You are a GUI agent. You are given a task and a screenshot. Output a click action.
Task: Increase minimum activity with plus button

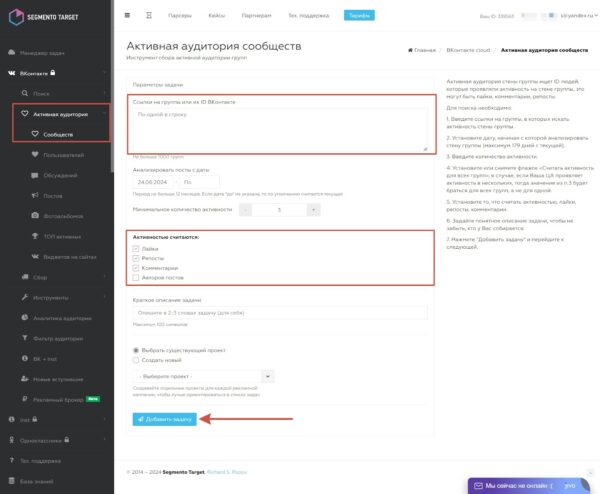tap(314, 210)
